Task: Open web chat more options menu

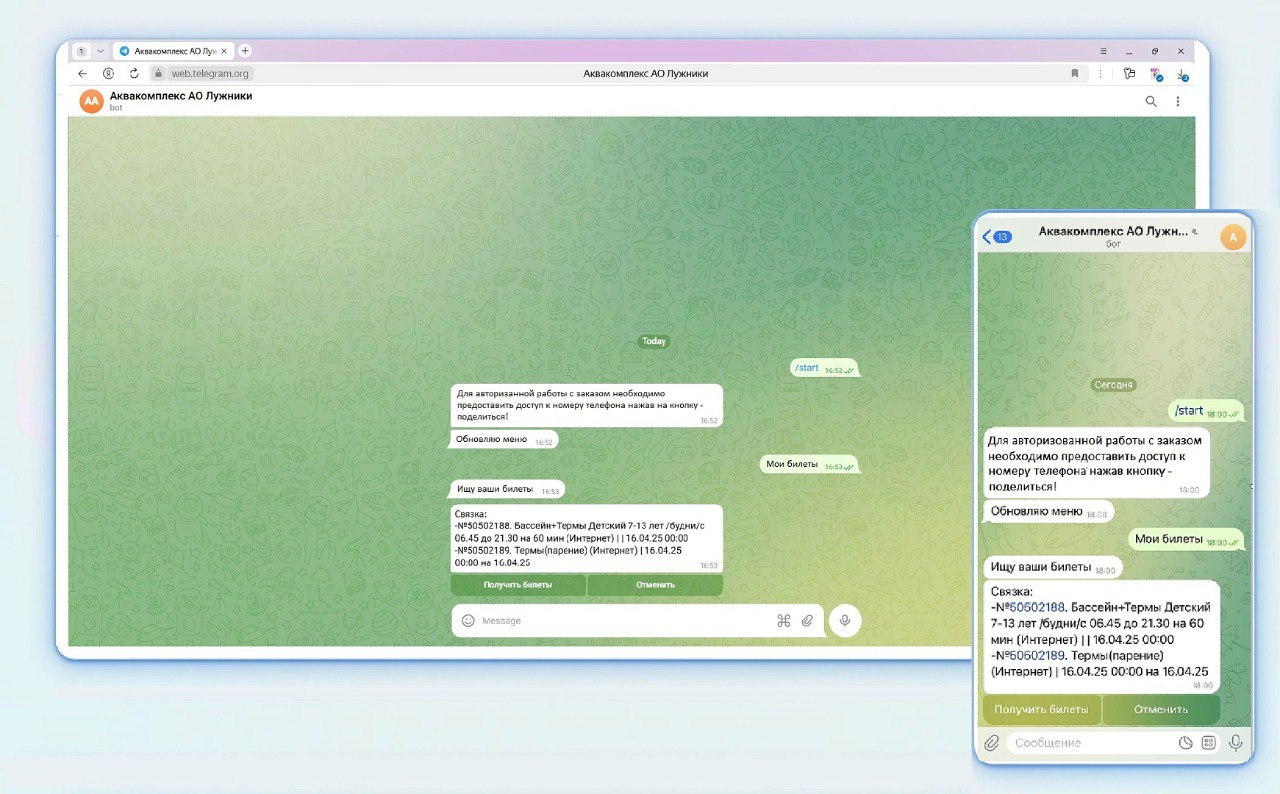Action: [x=1178, y=101]
